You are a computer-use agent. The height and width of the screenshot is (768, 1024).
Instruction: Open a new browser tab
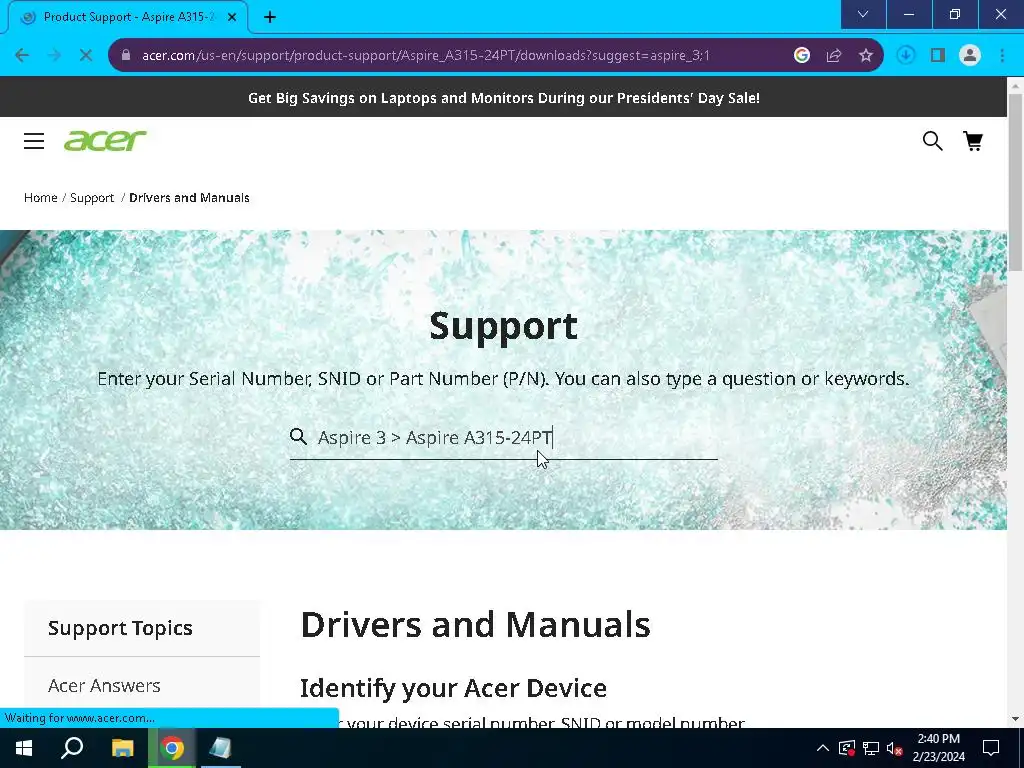click(x=270, y=17)
